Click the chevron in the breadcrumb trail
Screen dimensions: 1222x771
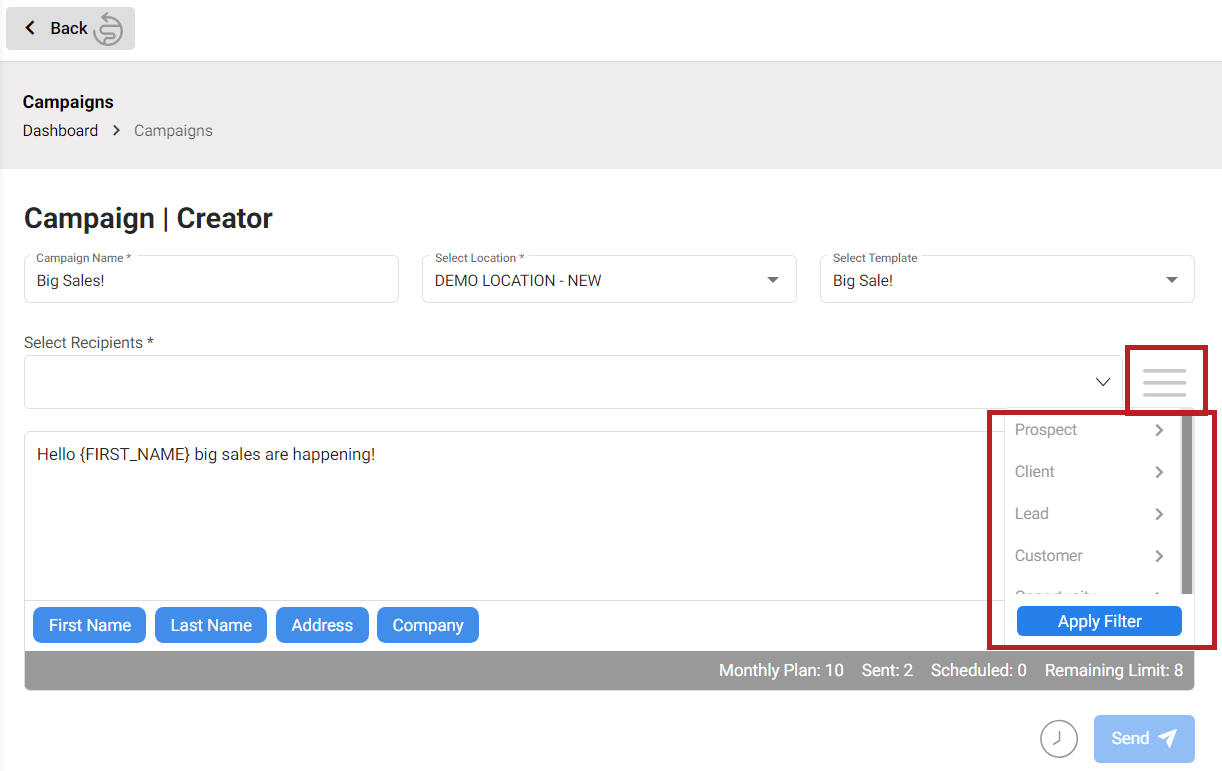coord(116,130)
